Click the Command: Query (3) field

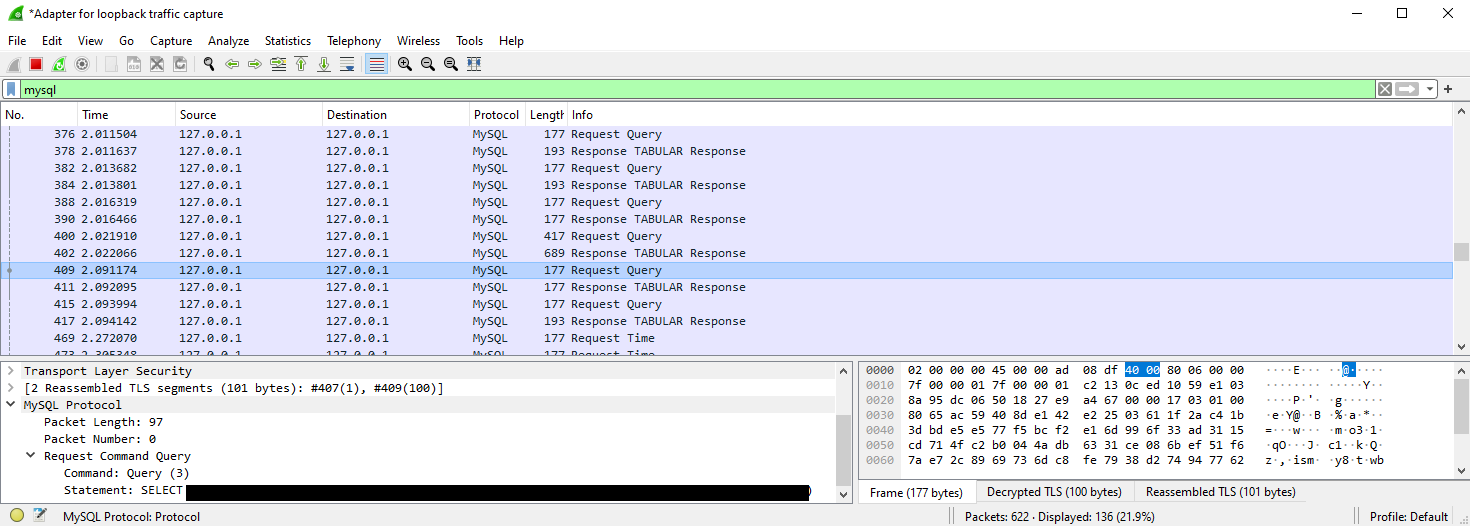[x=126, y=473]
